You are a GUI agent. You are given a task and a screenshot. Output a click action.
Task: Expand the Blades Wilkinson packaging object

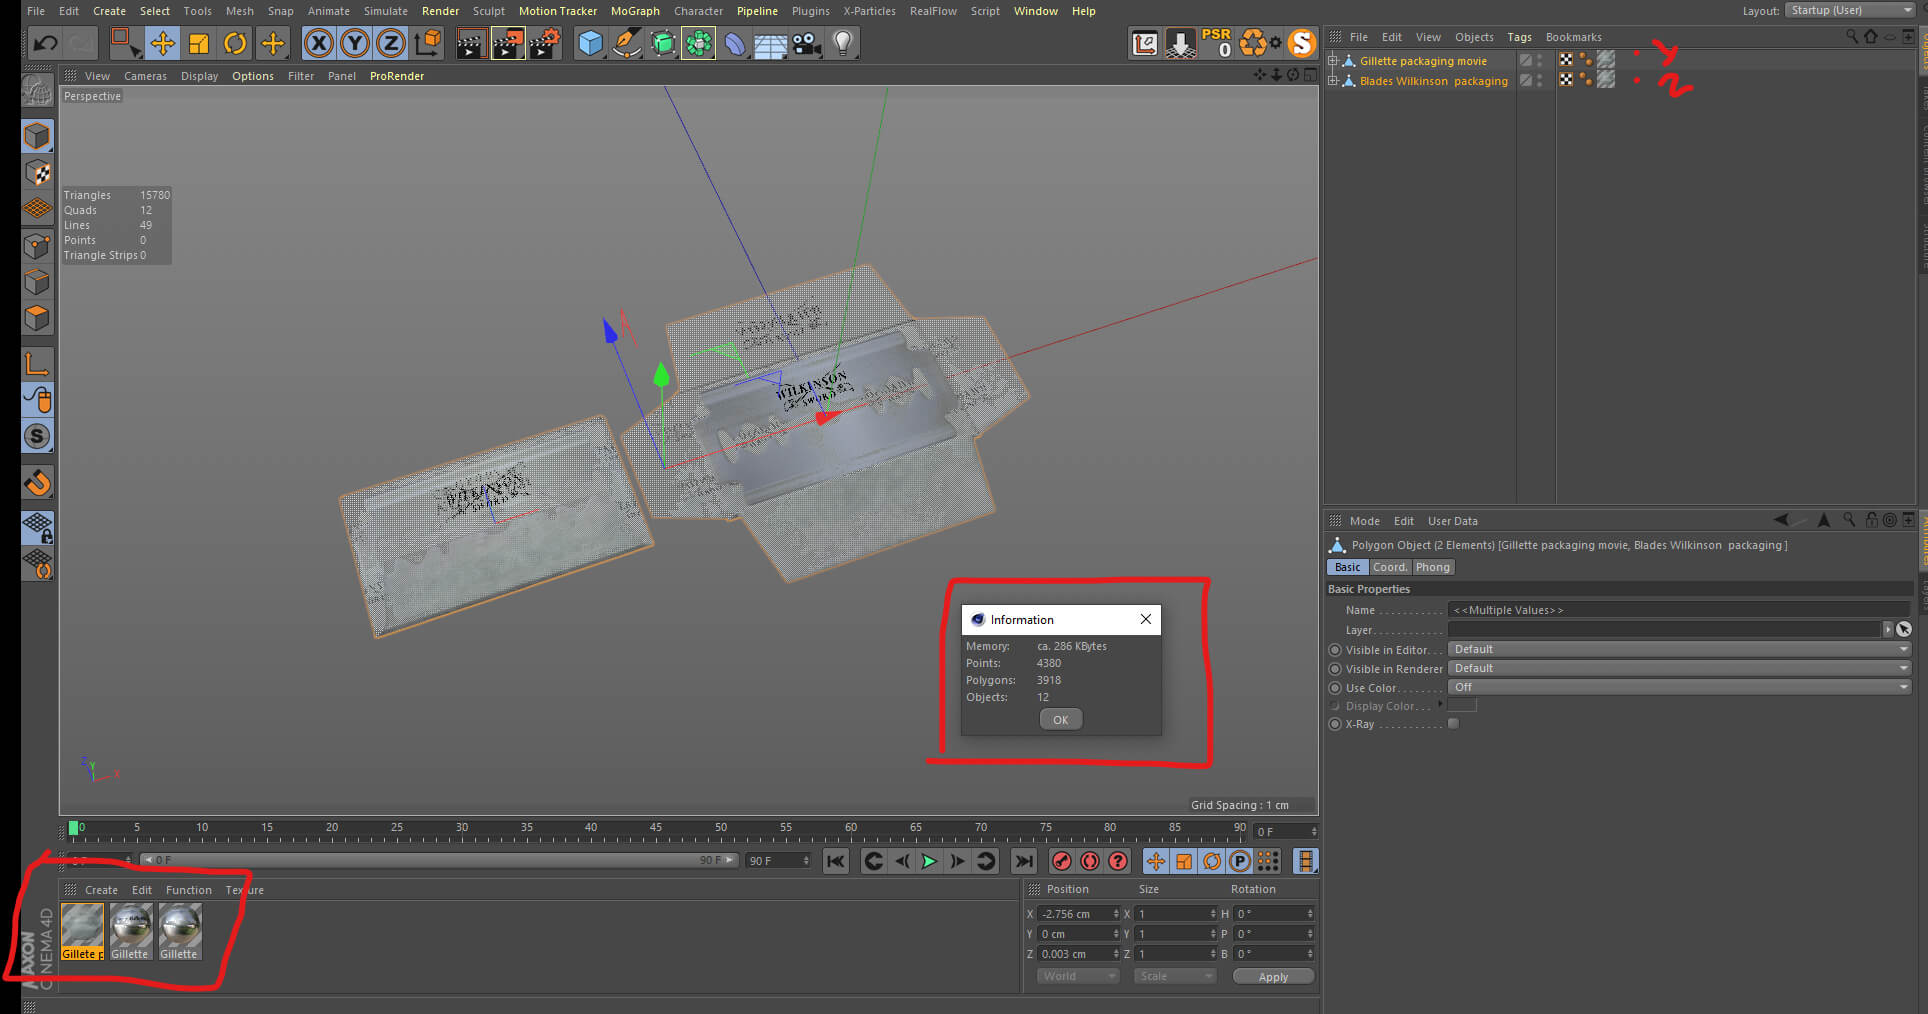[1332, 81]
